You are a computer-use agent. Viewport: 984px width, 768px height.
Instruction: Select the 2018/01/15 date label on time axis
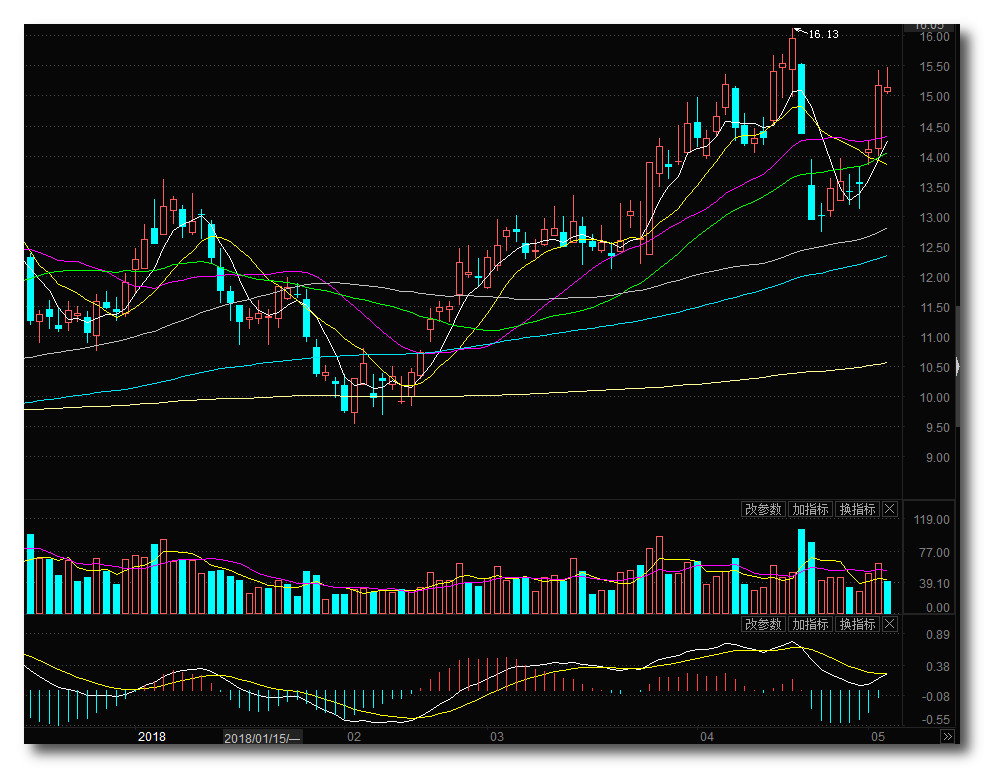262,738
